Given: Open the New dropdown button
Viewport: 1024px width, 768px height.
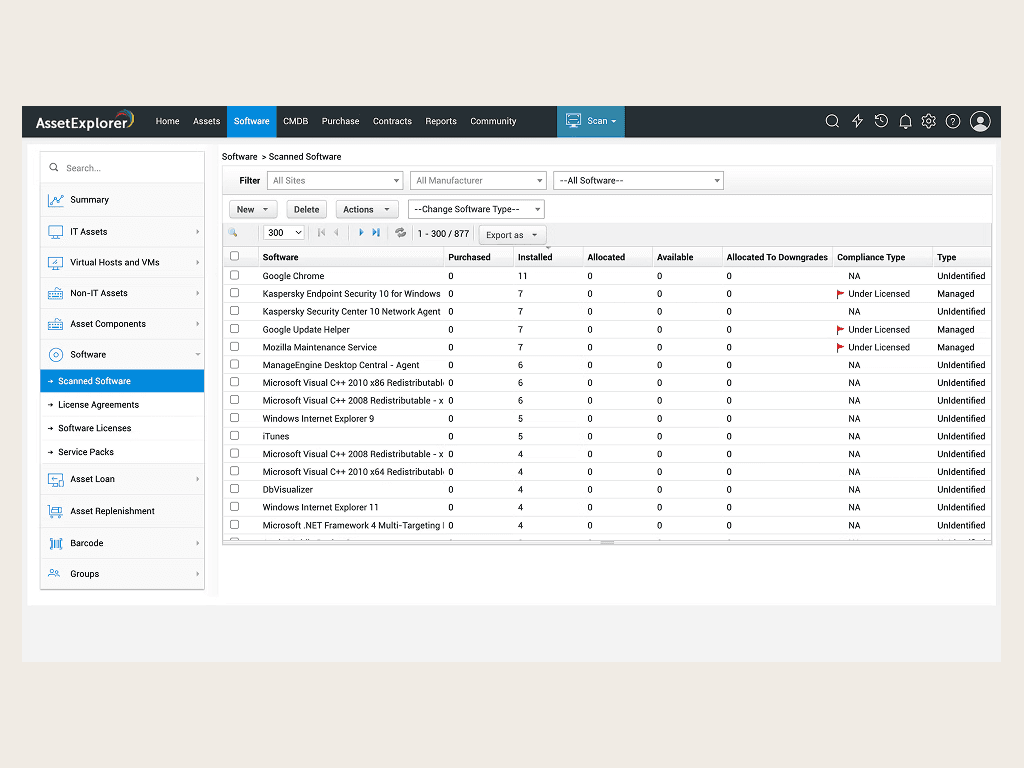Looking at the screenshot, I should pyautogui.click(x=253, y=209).
